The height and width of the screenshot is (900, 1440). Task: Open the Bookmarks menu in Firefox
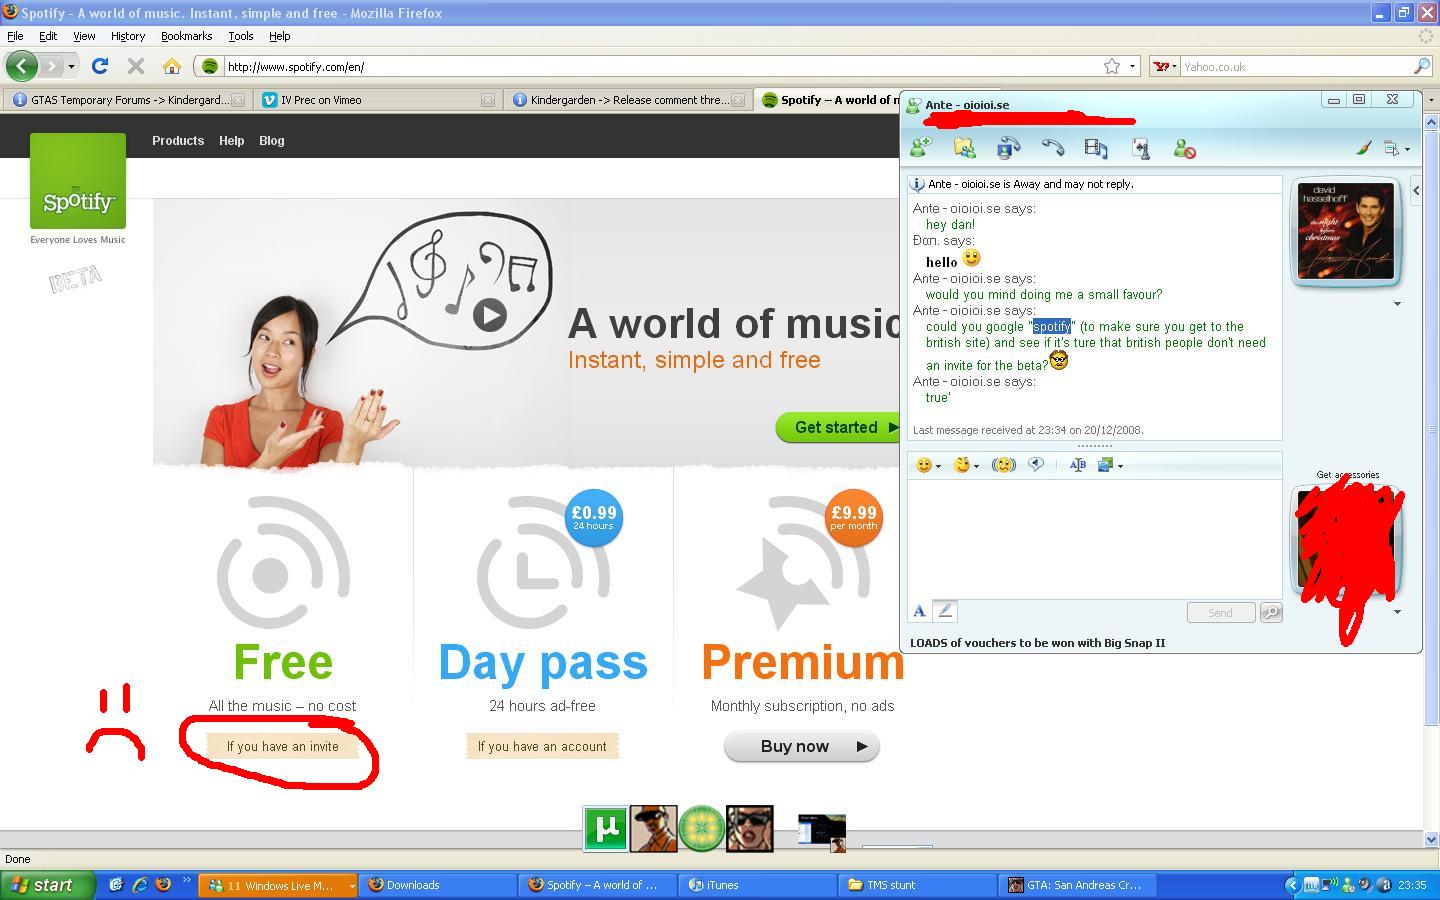pos(186,36)
